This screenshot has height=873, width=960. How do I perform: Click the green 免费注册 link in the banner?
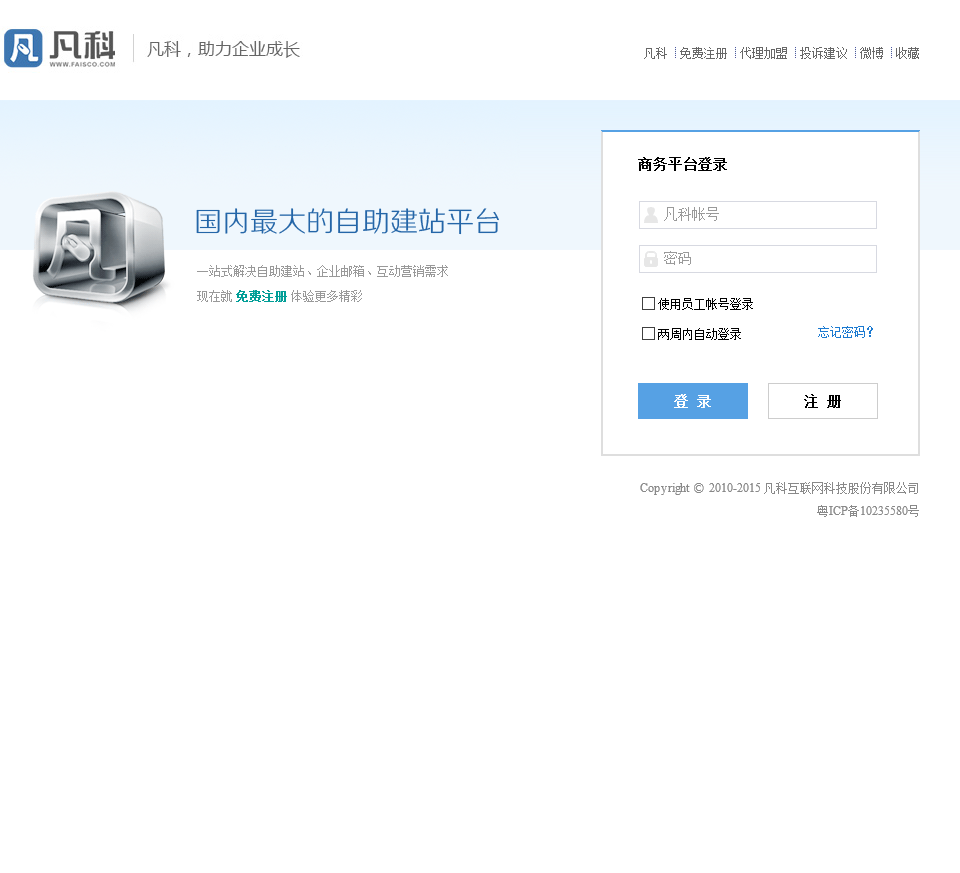(x=261, y=297)
